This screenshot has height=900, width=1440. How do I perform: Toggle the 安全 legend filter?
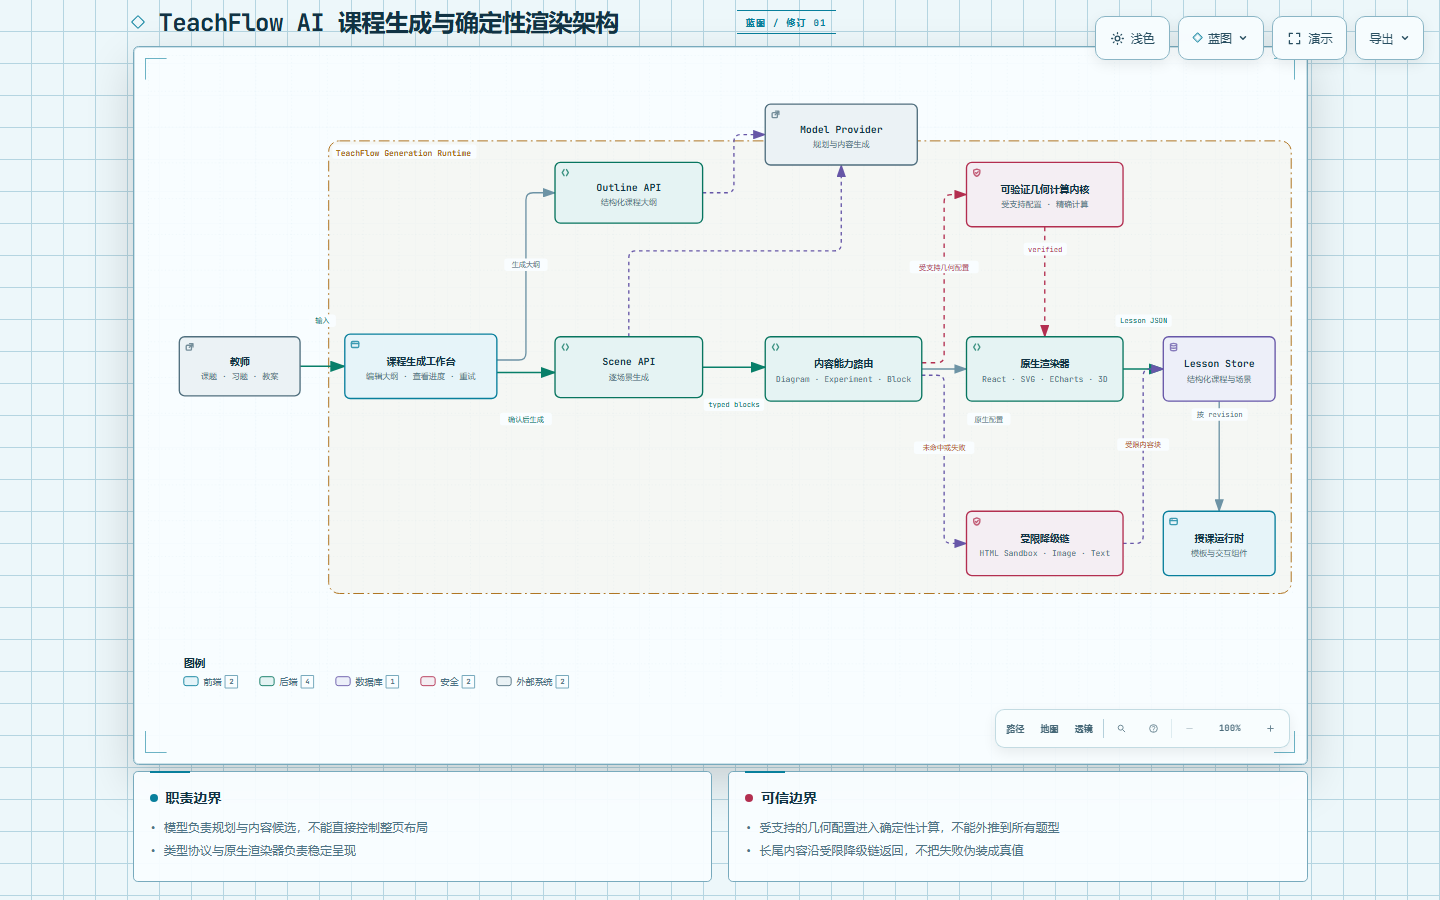click(448, 682)
